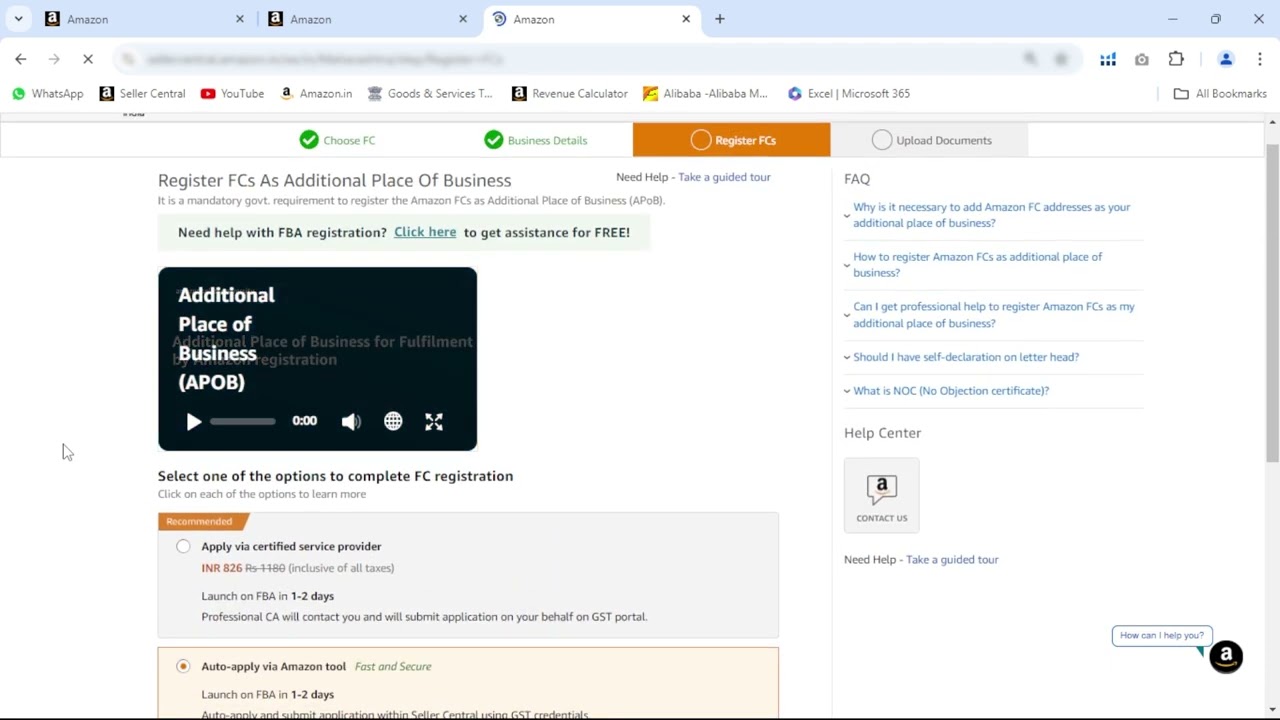Open the Goods & Services Tax bookmark
Image resolution: width=1280 pixels, height=720 pixels.
(x=430, y=93)
